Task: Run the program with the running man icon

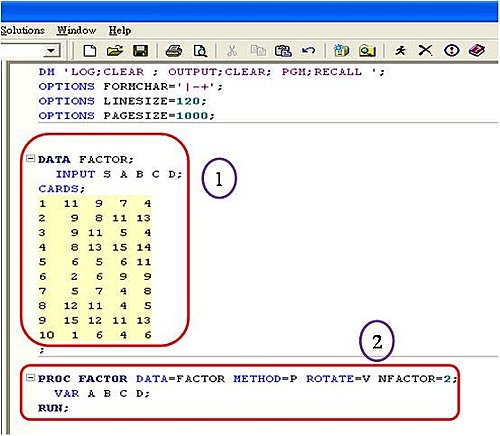Action: [400, 51]
